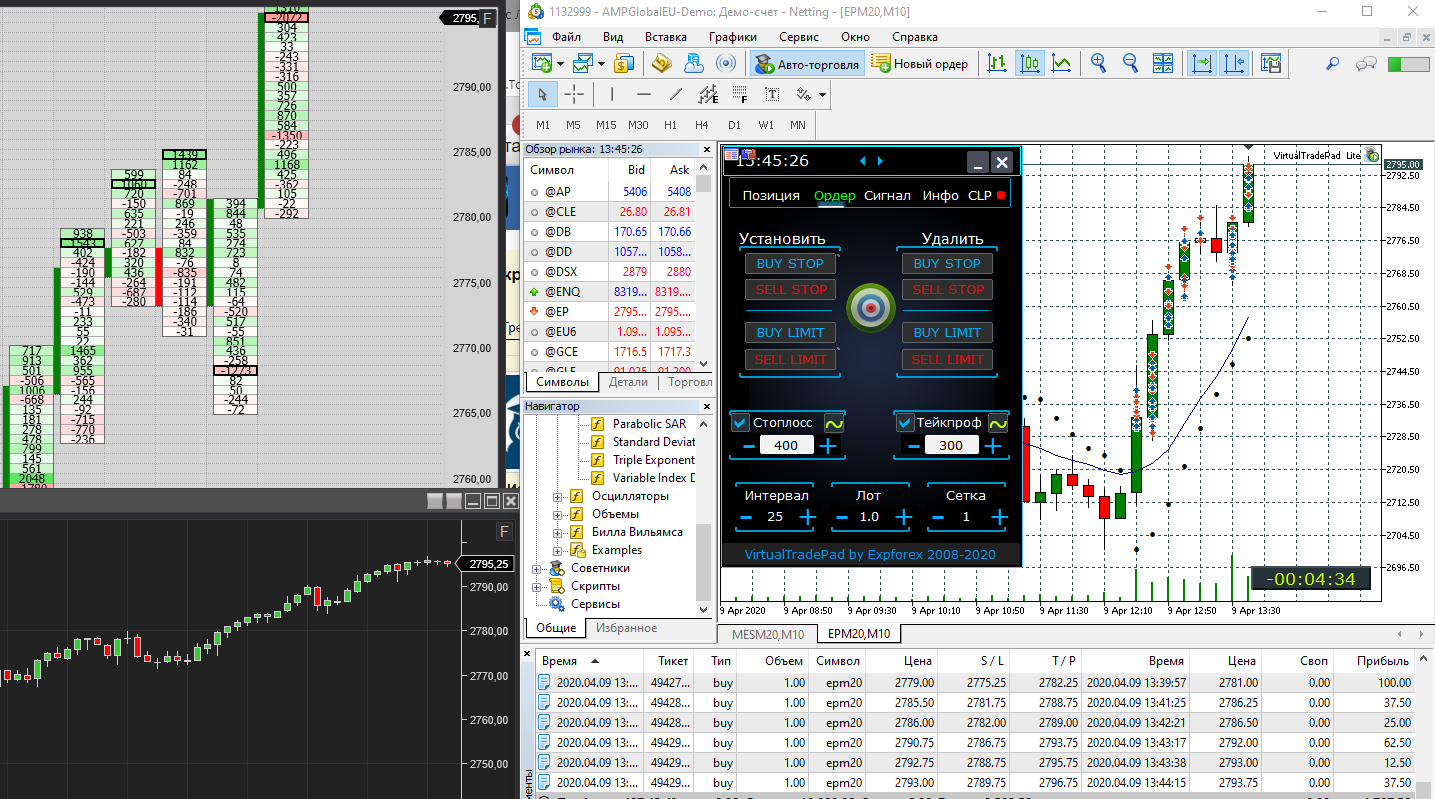Open the Графики menu
Screen dimensions: 1435x799
(x=733, y=37)
